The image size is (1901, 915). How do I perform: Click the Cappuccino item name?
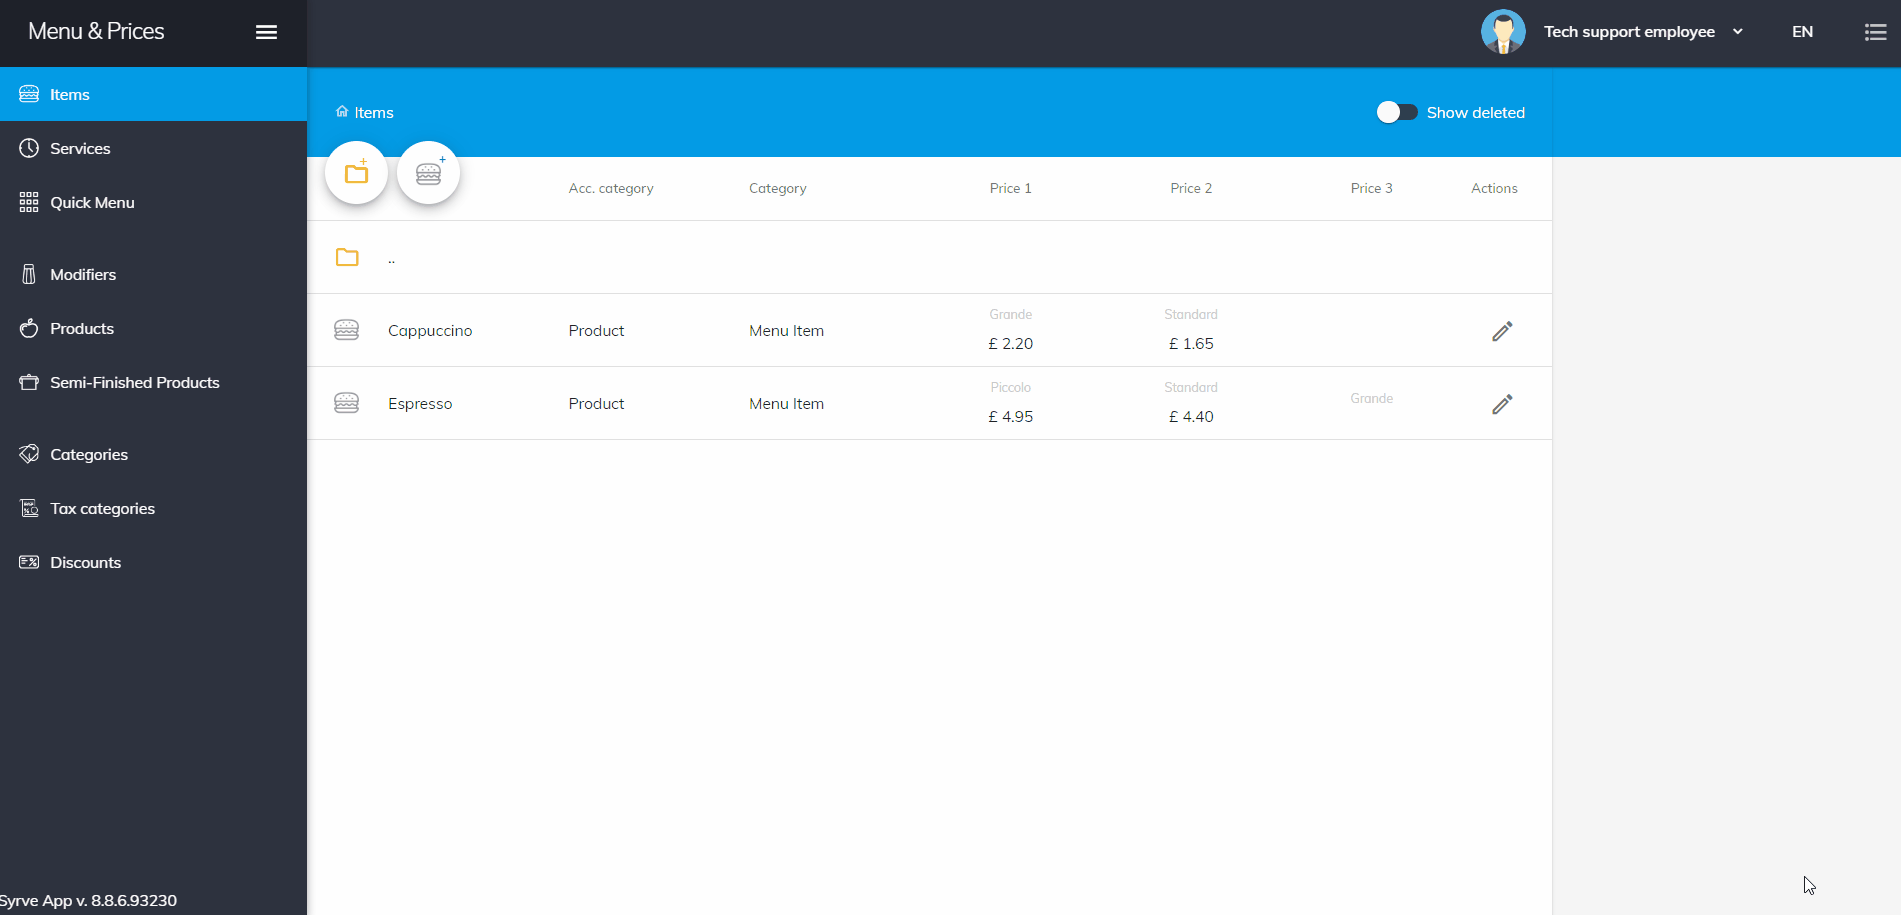point(430,331)
